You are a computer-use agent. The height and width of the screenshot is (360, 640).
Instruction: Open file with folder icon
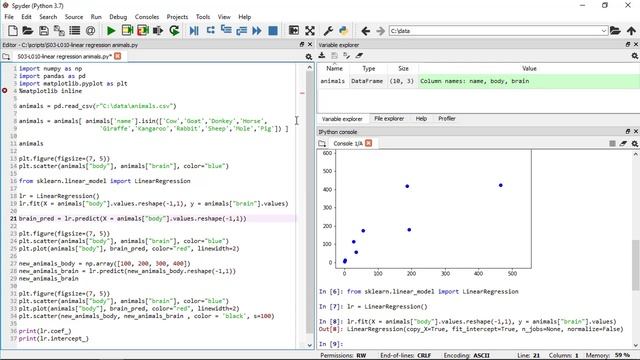pos(28,31)
